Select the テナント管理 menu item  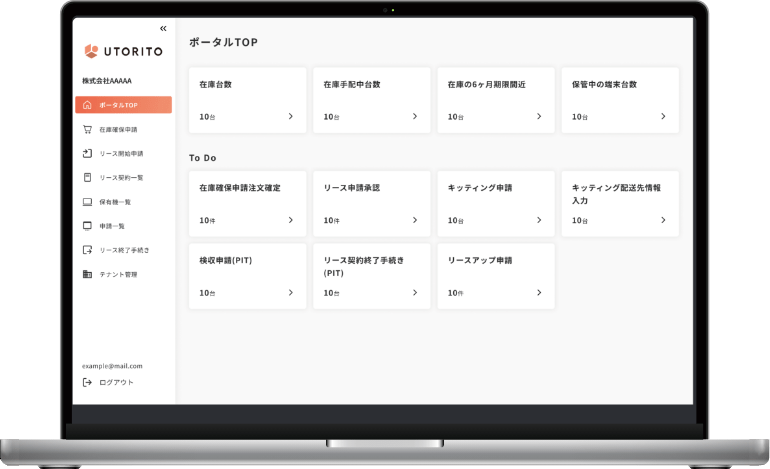click(x=118, y=274)
